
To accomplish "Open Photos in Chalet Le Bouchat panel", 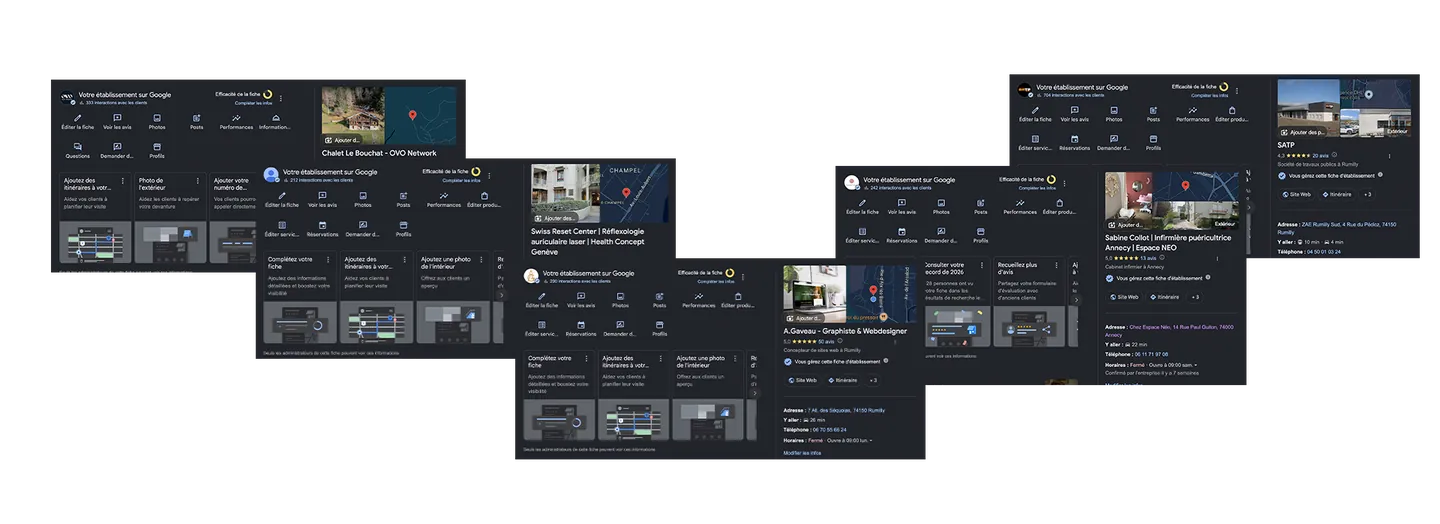I will pos(157,122).
